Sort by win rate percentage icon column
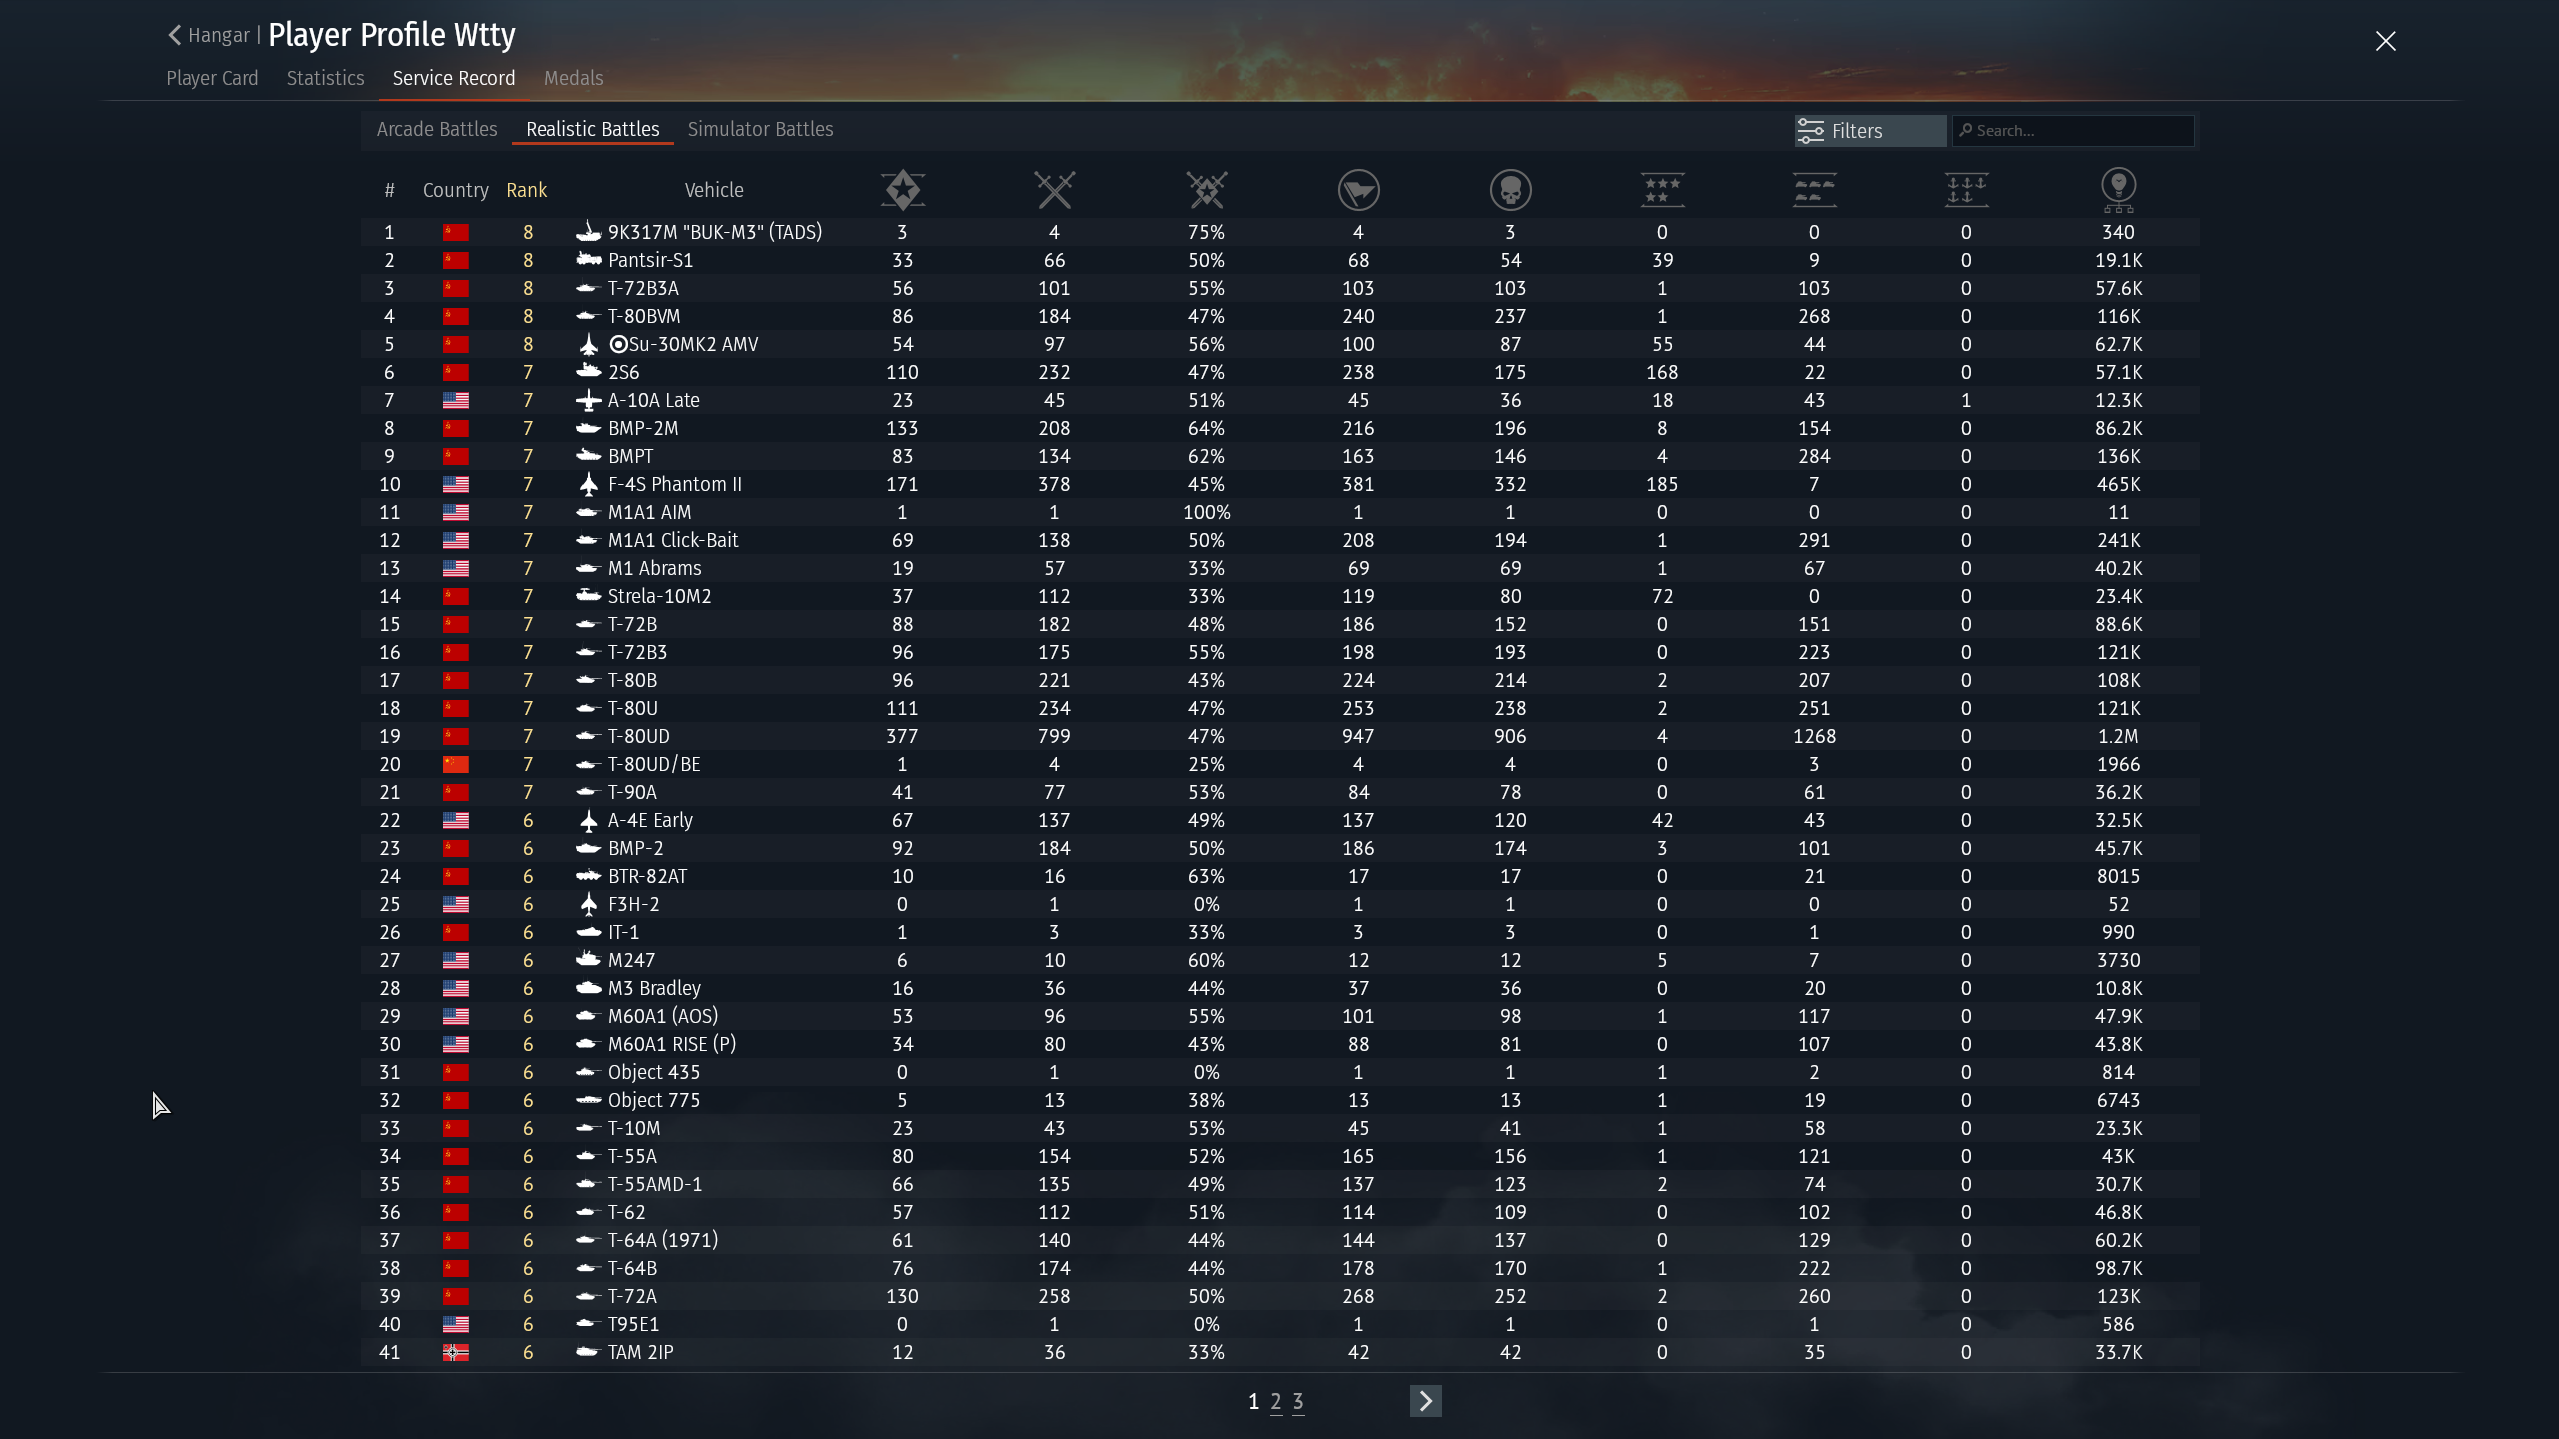Image resolution: width=2559 pixels, height=1439 pixels. pyautogui.click(x=1206, y=189)
